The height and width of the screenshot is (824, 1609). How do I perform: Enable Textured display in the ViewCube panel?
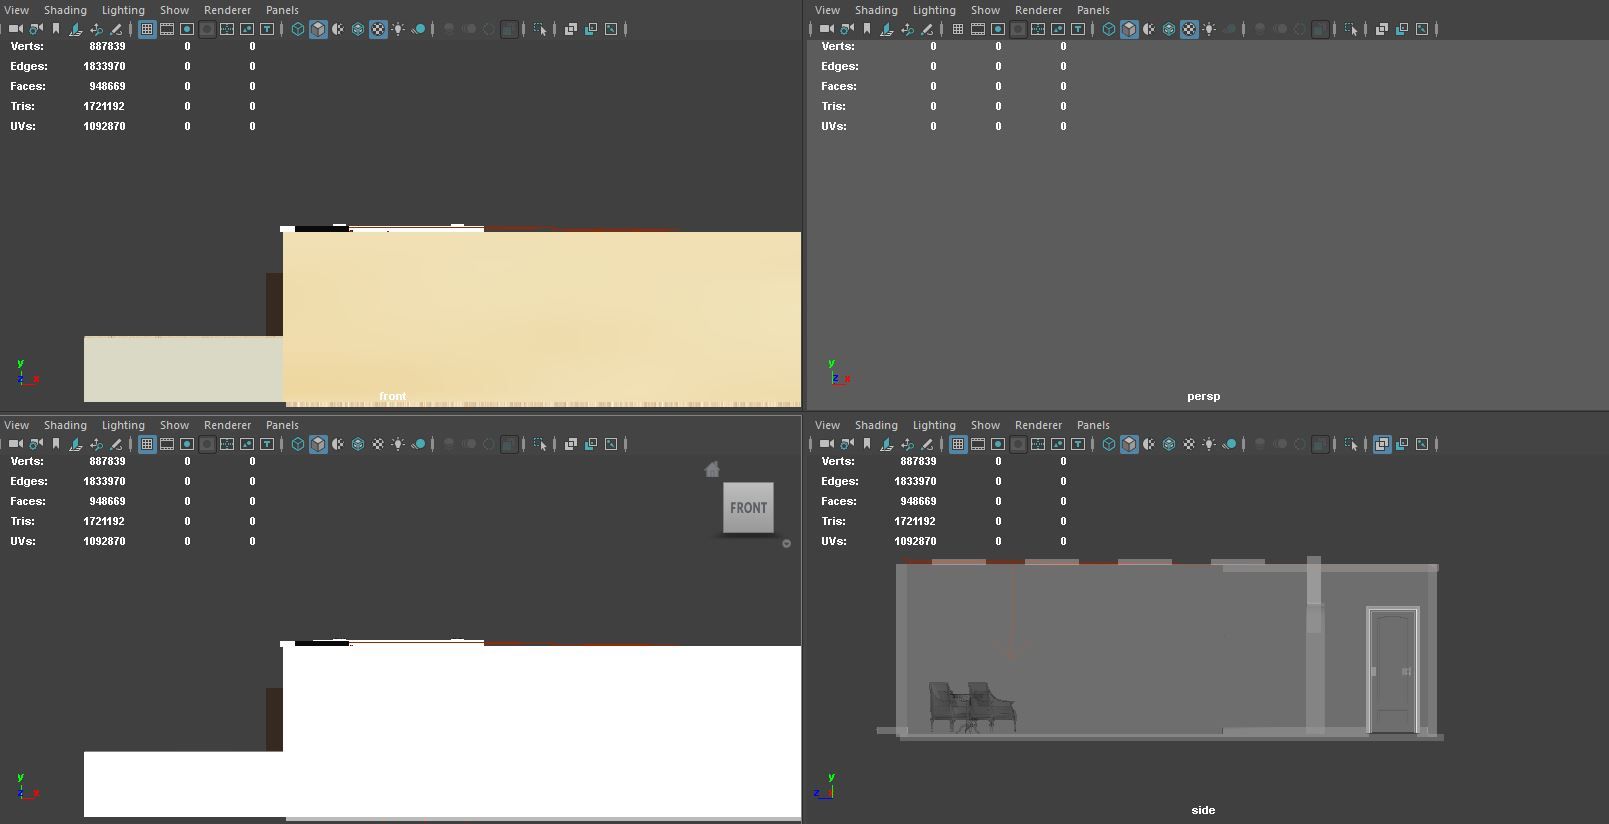pyautogui.click(x=378, y=444)
